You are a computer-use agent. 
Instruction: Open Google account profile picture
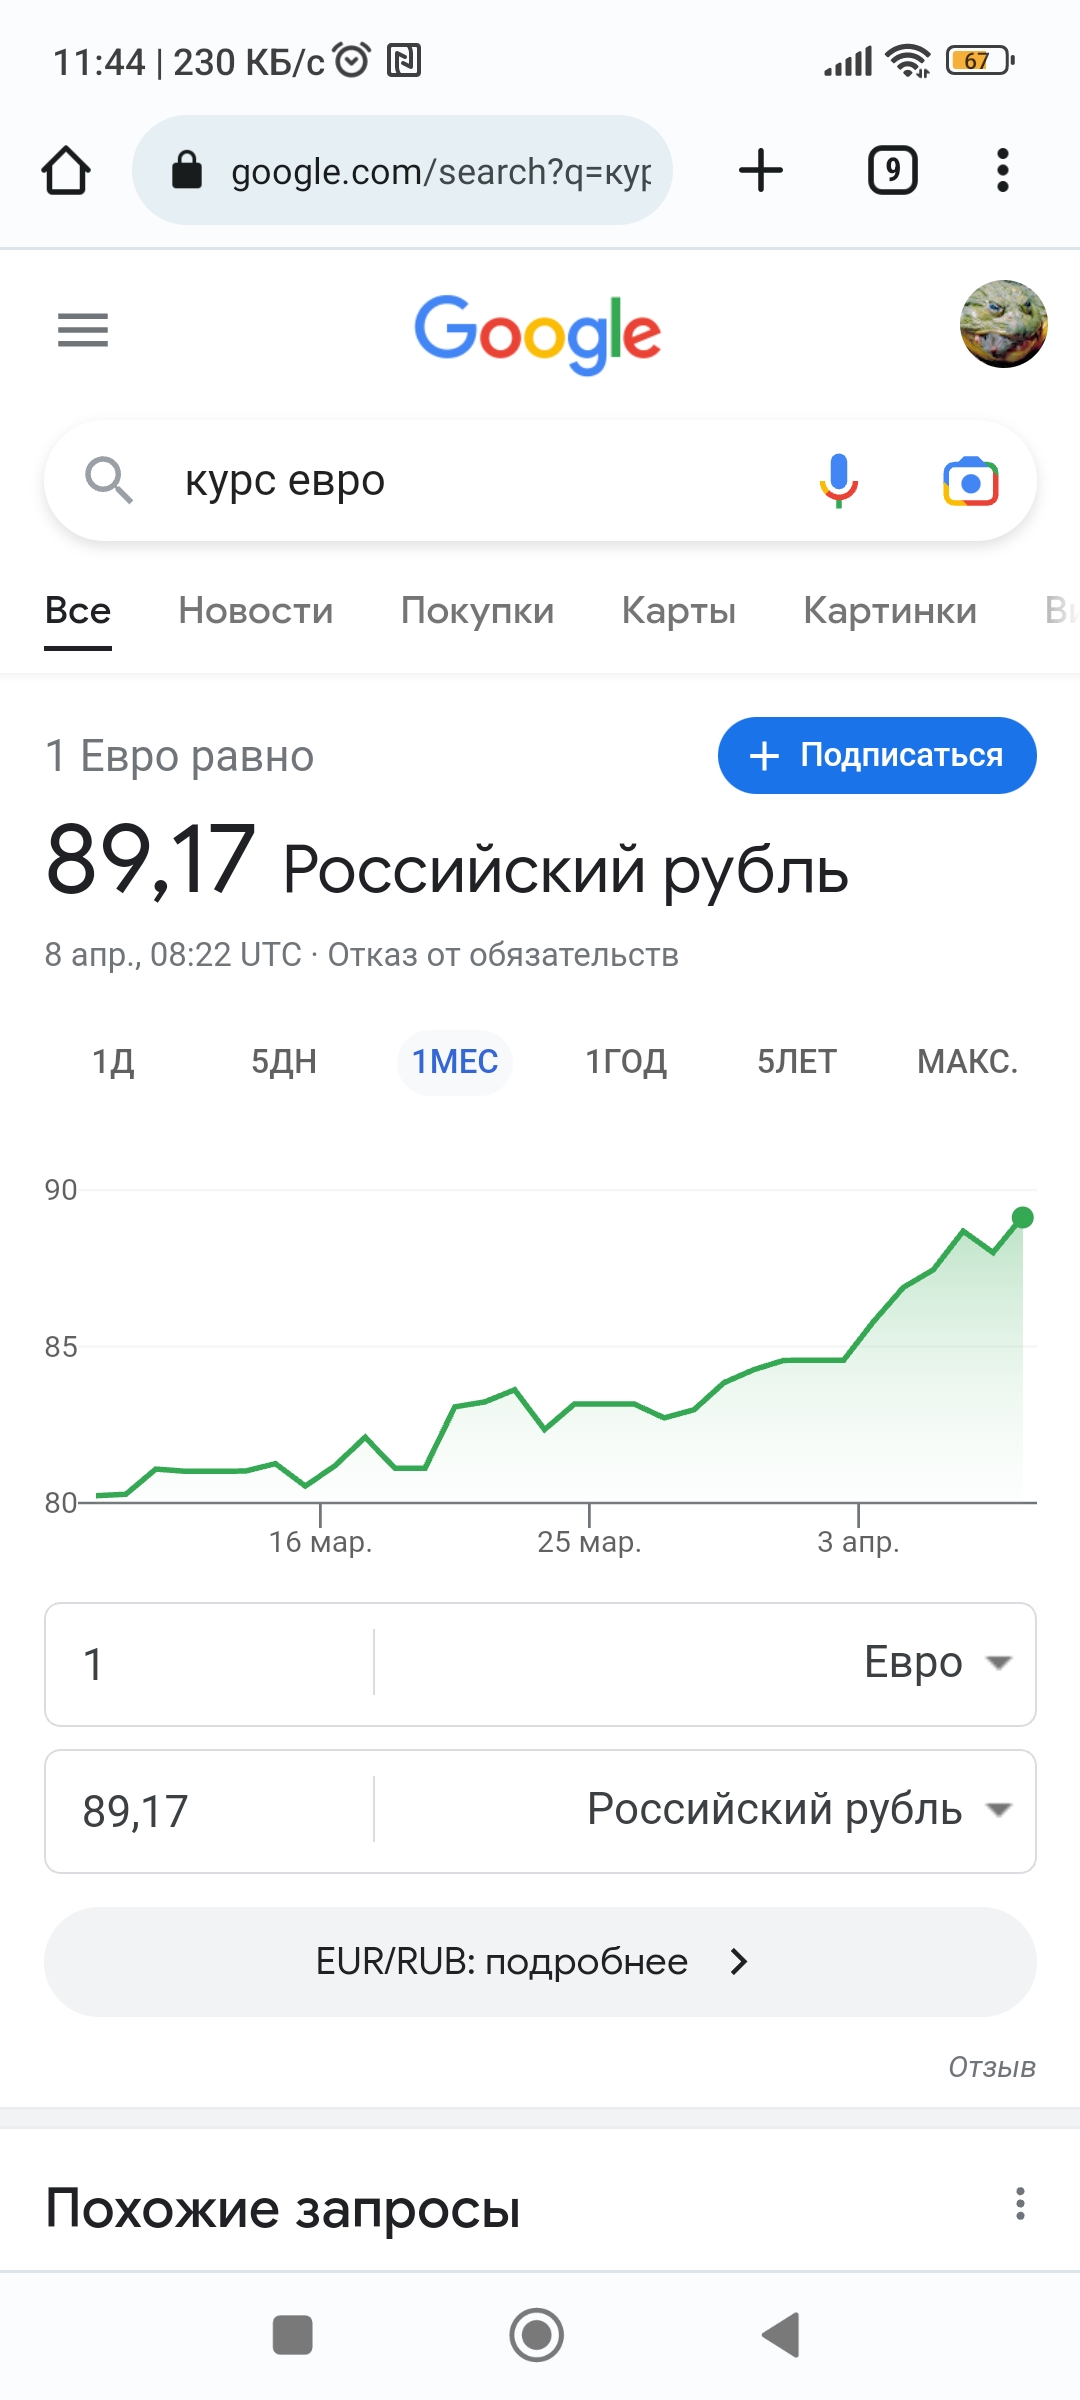pos(1003,324)
